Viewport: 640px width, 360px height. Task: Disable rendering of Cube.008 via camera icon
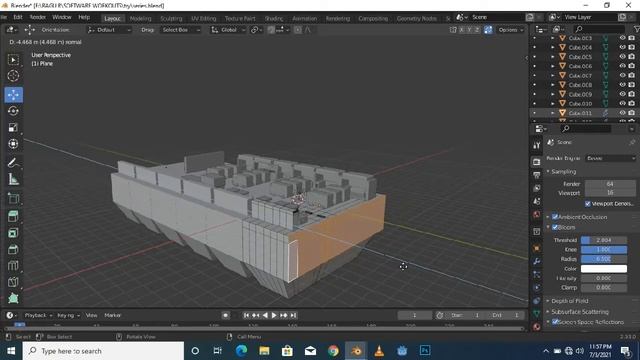tap(632, 85)
